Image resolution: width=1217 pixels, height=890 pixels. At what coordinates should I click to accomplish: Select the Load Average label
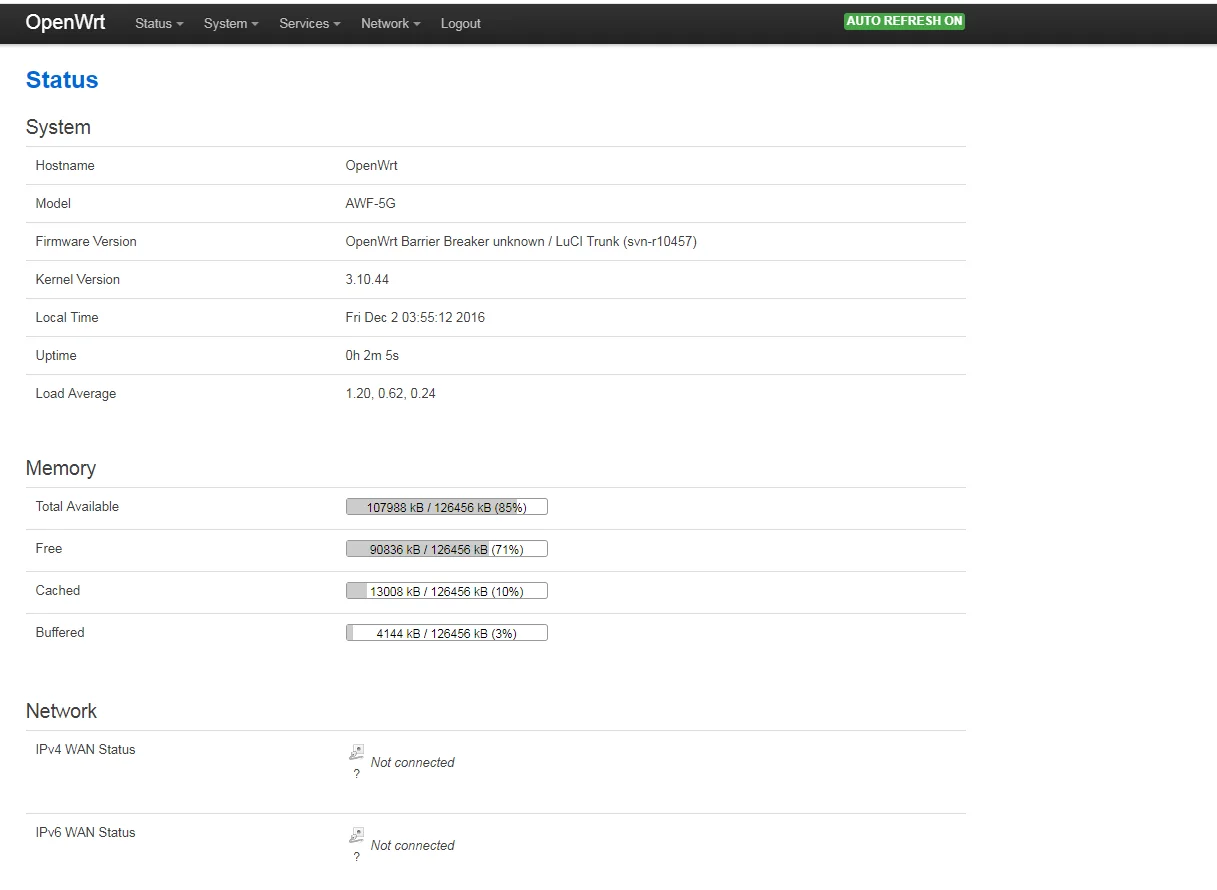pyautogui.click(x=76, y=393)
